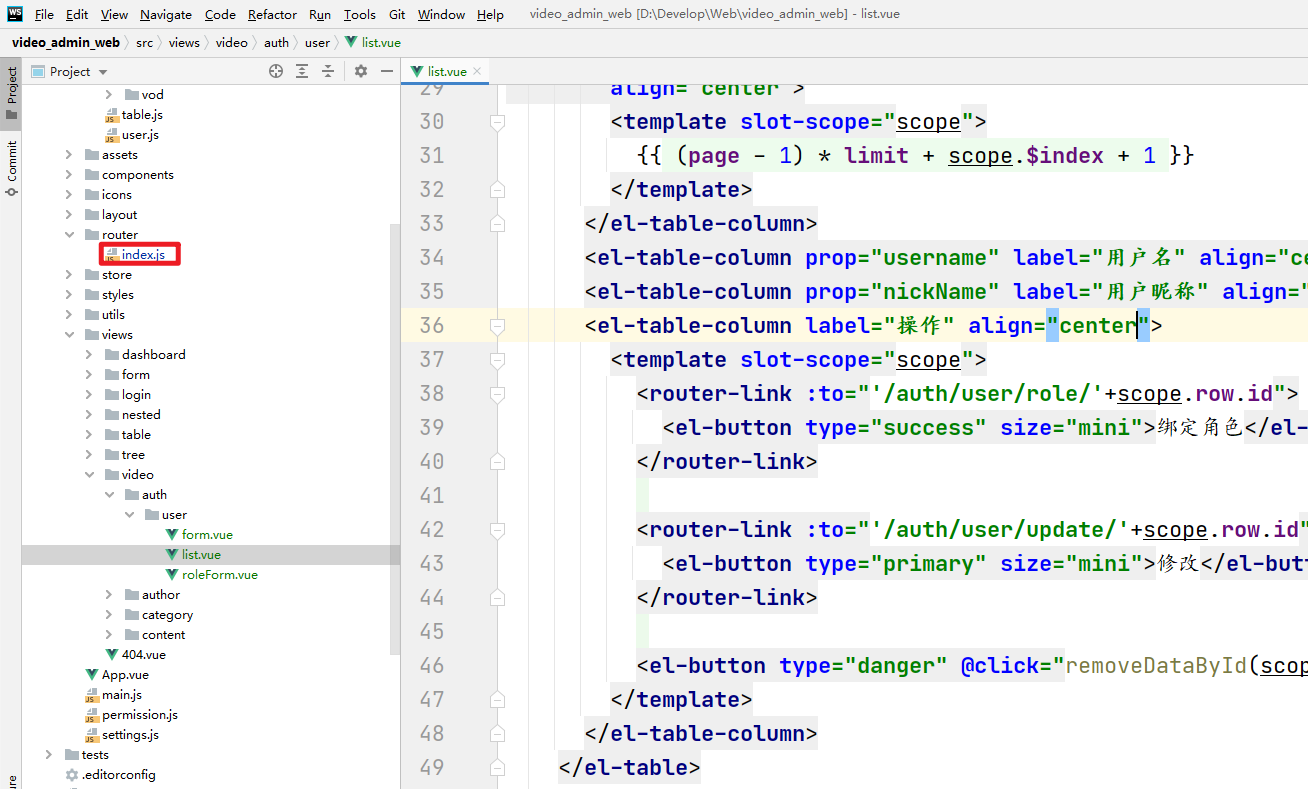
Task: Expand the dashboard folder
Action: click(89, 355)
